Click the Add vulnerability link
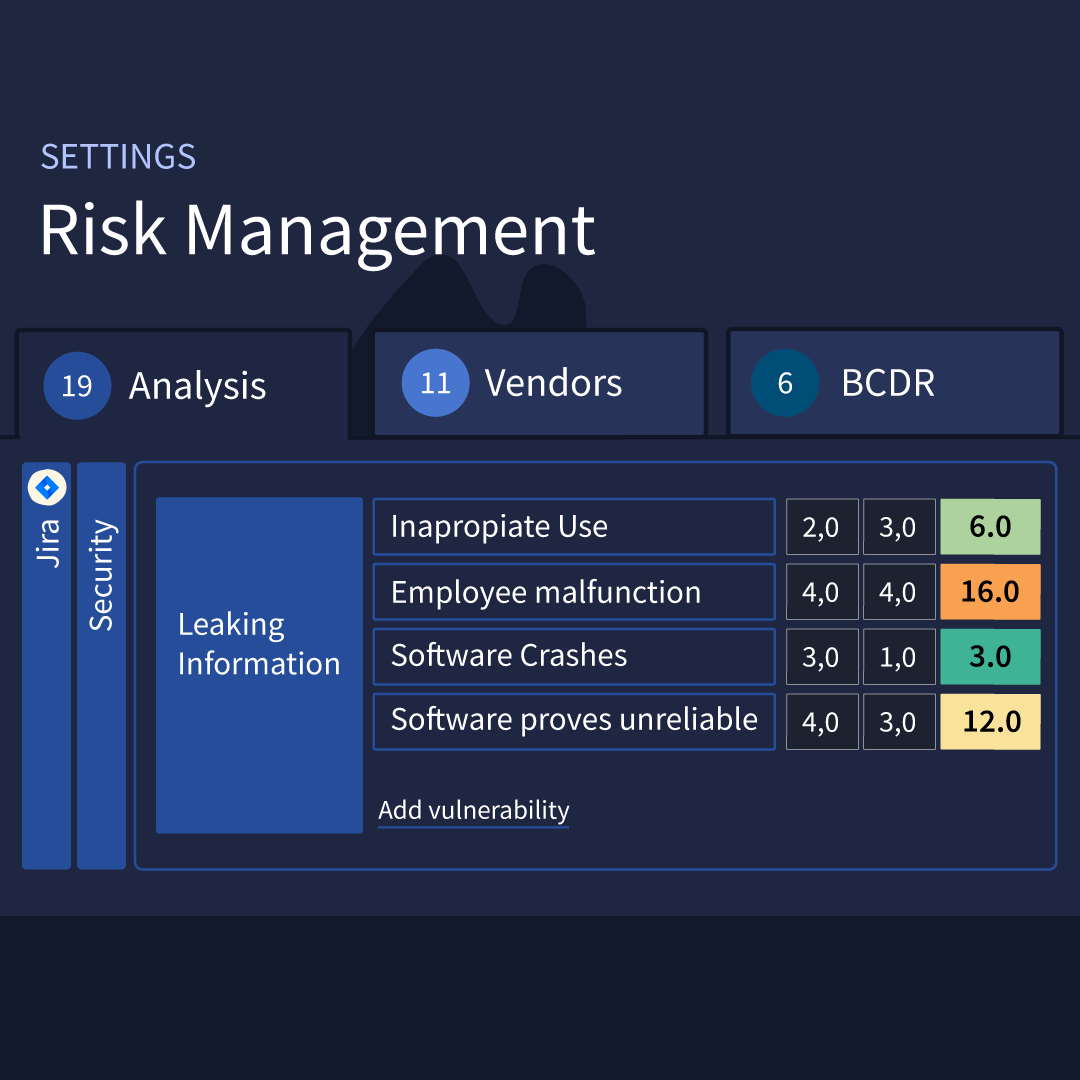This screenshot has width=1080, height=1080. click(474, 810)
